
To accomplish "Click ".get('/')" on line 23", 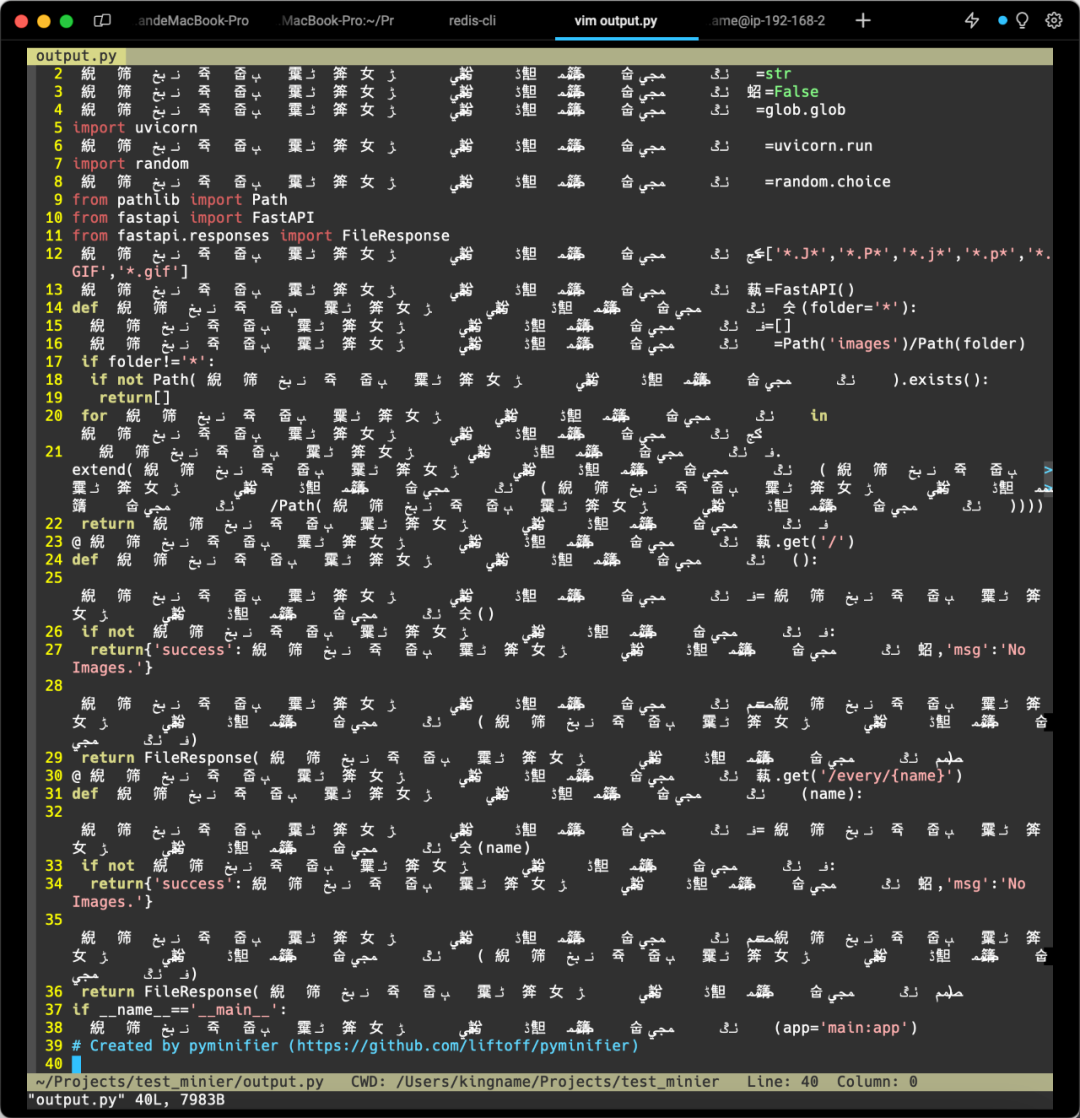I will pos(814,542).
